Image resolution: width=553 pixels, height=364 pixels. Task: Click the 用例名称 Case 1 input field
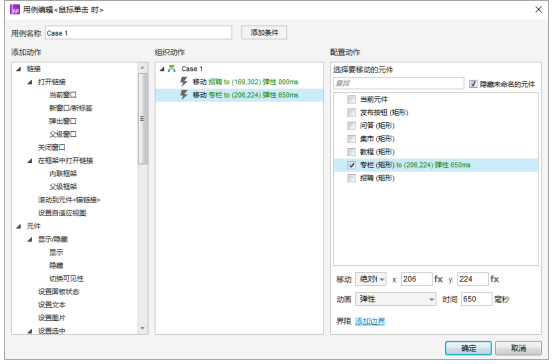[139, 33]
